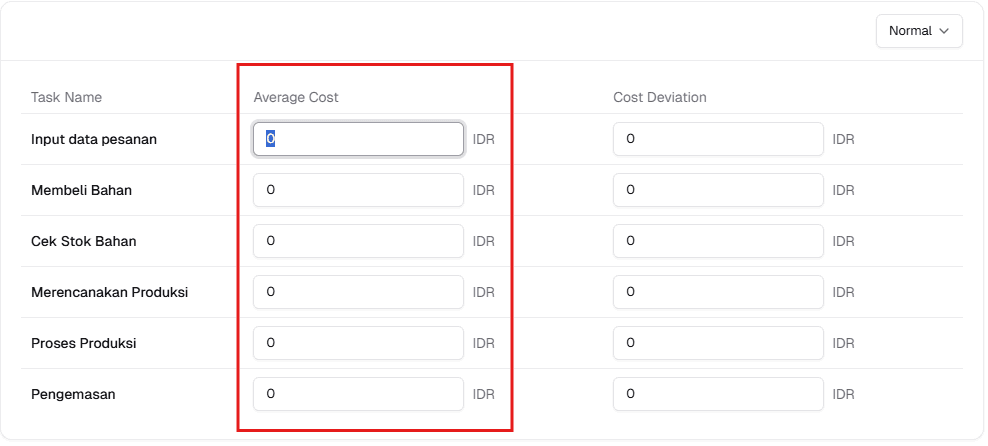Select Cost Deviation input for Membeli Bahan

click(718, 190)
